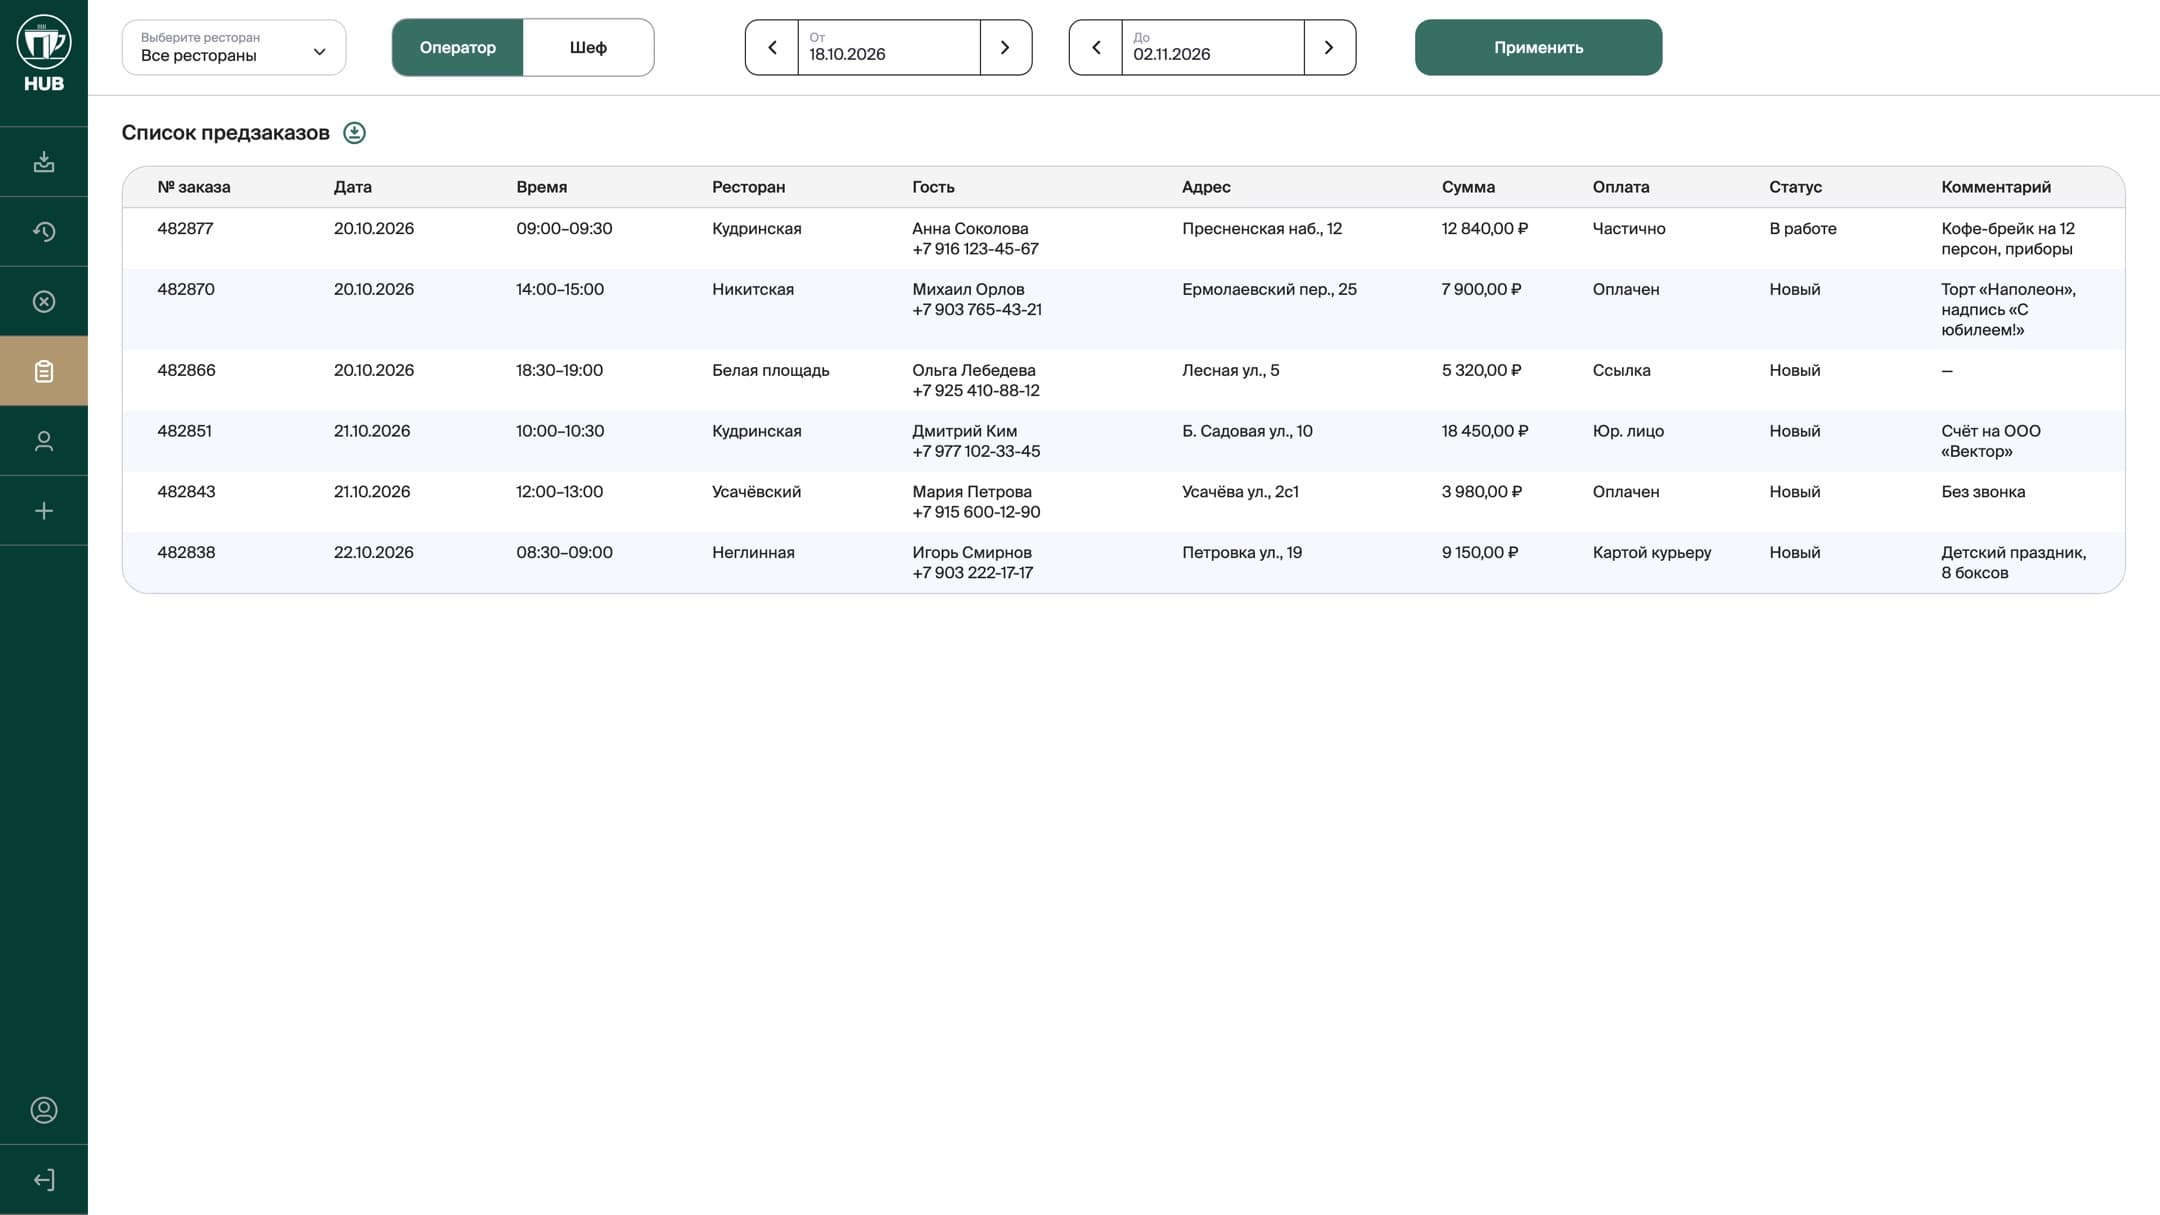The image size is (2160, 1215).
Task: Click the HUB logo
Action: (x=44, y=54)
